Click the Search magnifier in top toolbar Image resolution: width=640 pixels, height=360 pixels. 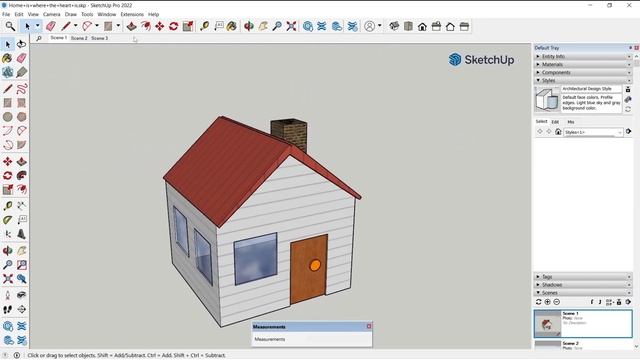10,27
